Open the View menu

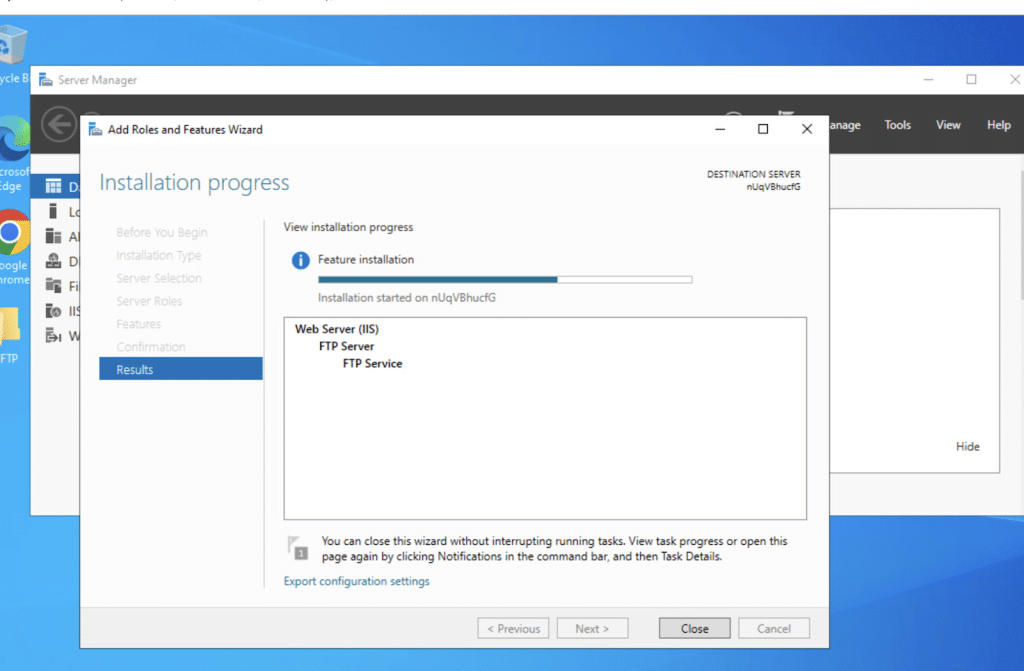tap(948, 125)
